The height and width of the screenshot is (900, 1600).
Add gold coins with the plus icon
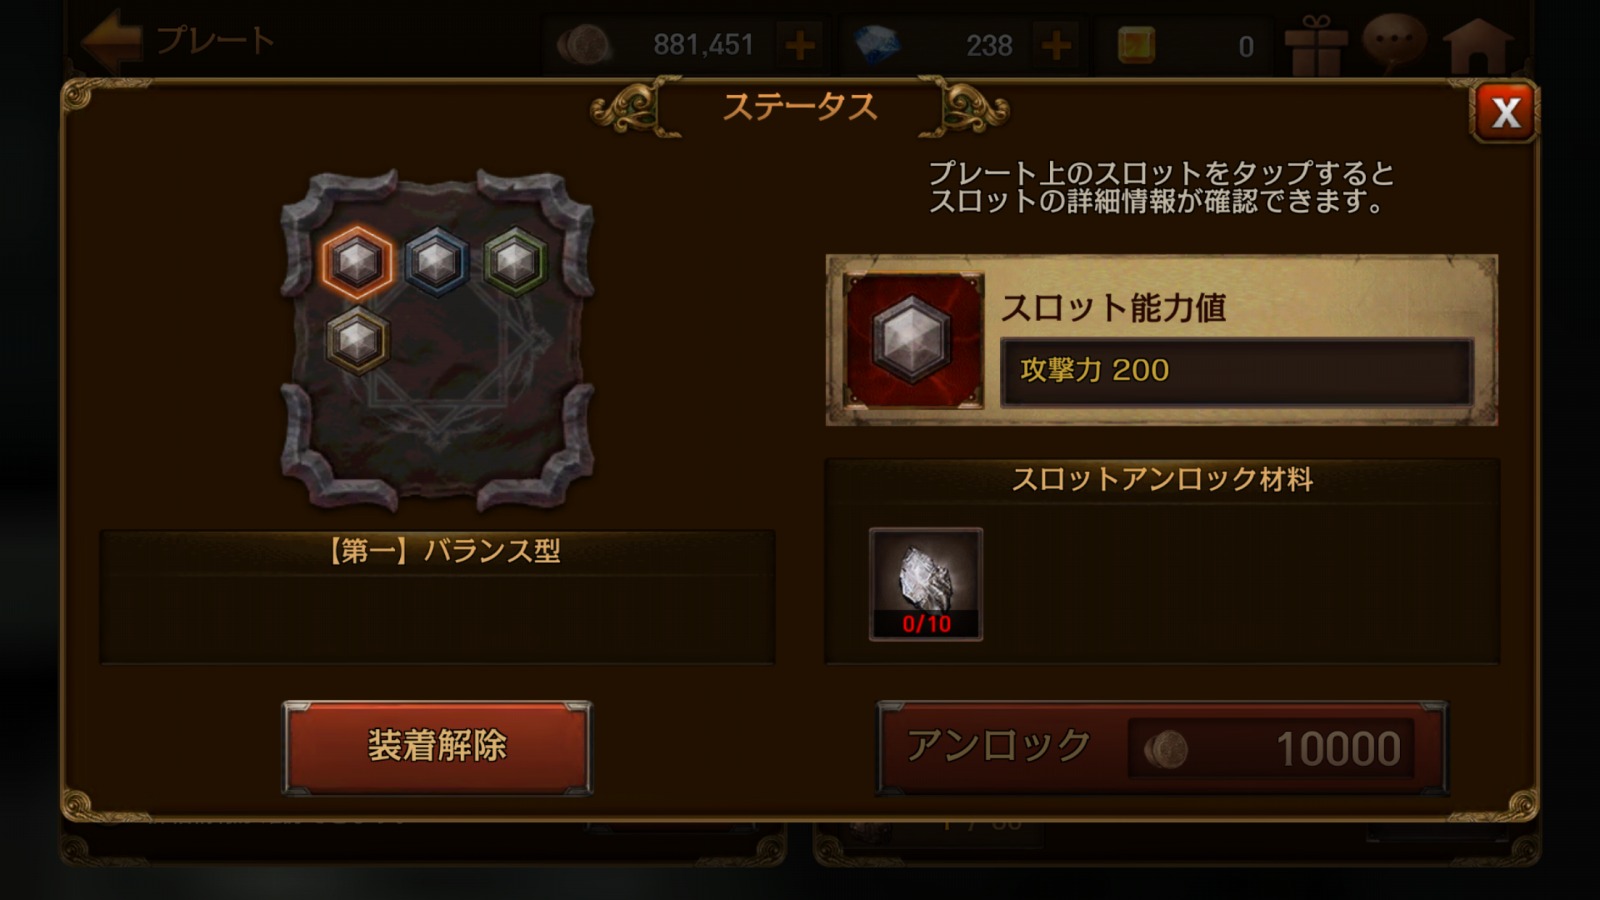point(800,45)
